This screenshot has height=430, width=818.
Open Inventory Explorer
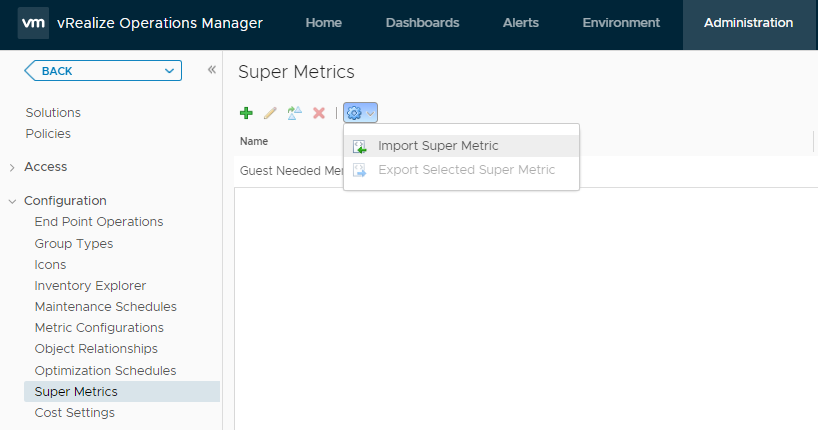point(90,286)
